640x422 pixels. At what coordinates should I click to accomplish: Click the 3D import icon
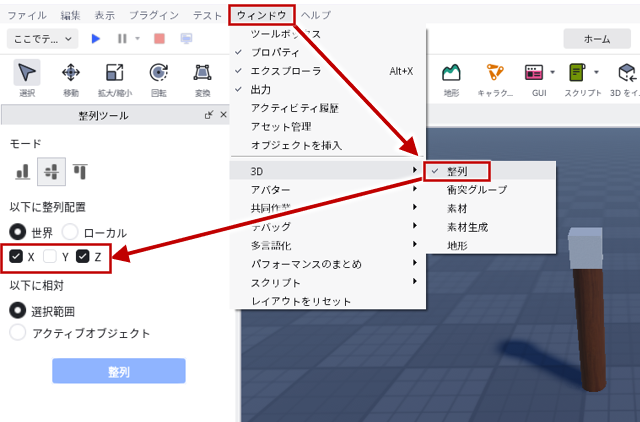(x=627, y=73)
